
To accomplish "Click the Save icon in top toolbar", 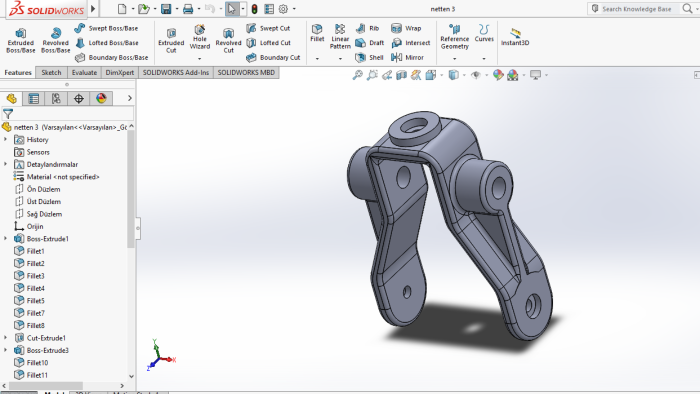I will pos(166,9).
